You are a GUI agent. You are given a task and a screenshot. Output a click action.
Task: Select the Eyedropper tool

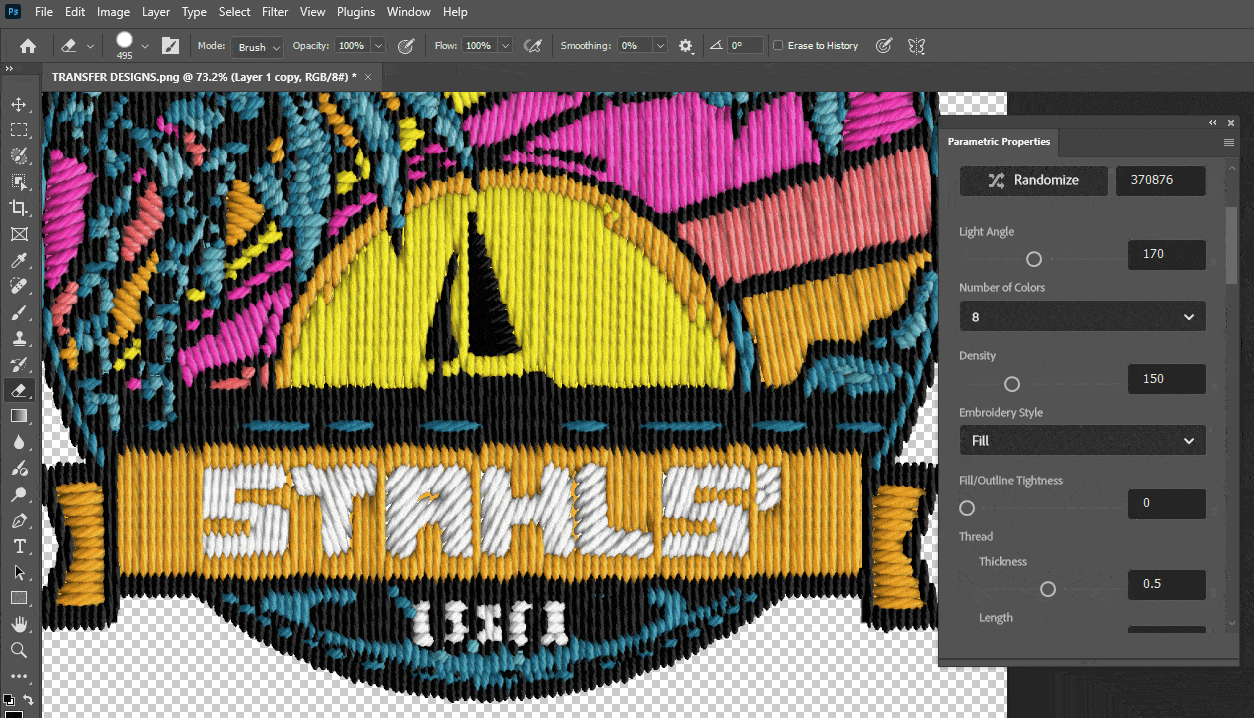point(19,260)
